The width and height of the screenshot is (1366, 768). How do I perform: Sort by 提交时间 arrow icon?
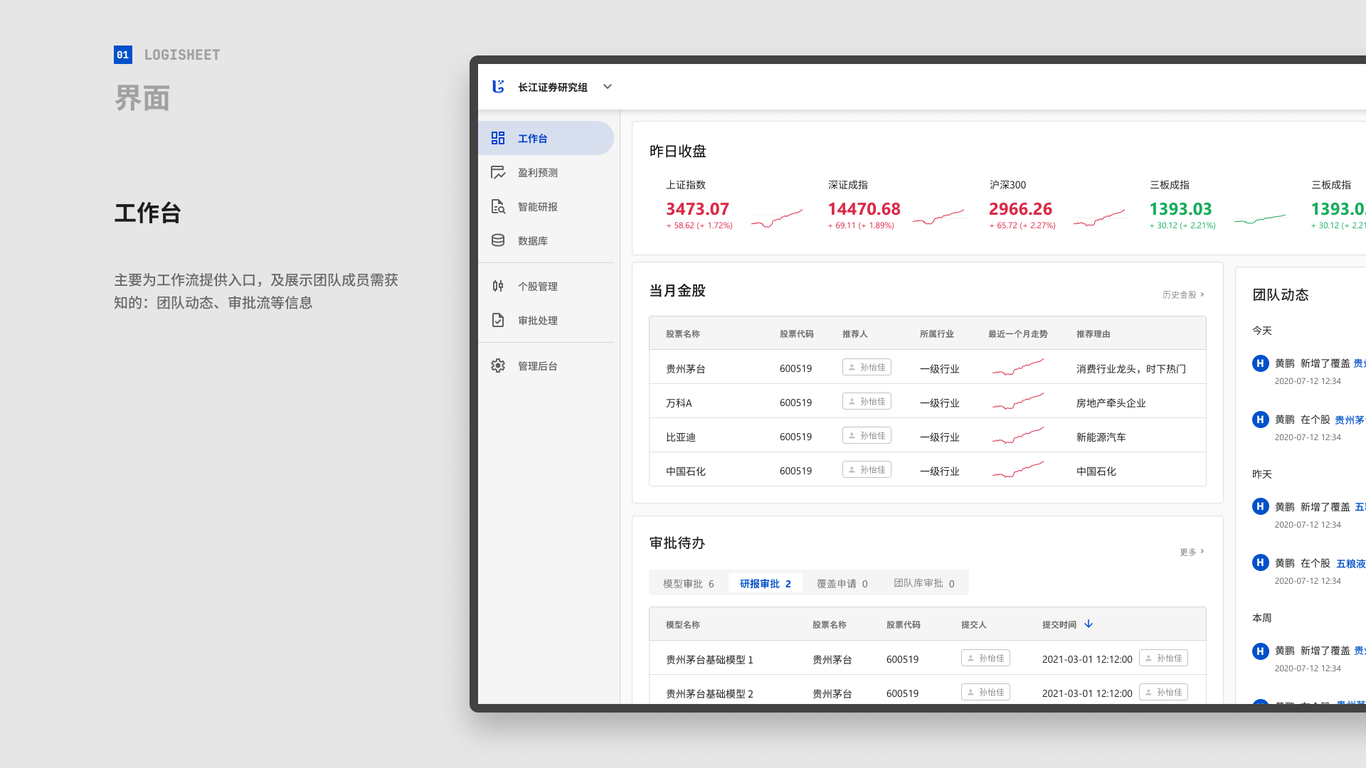click(x=1088, y=624)
